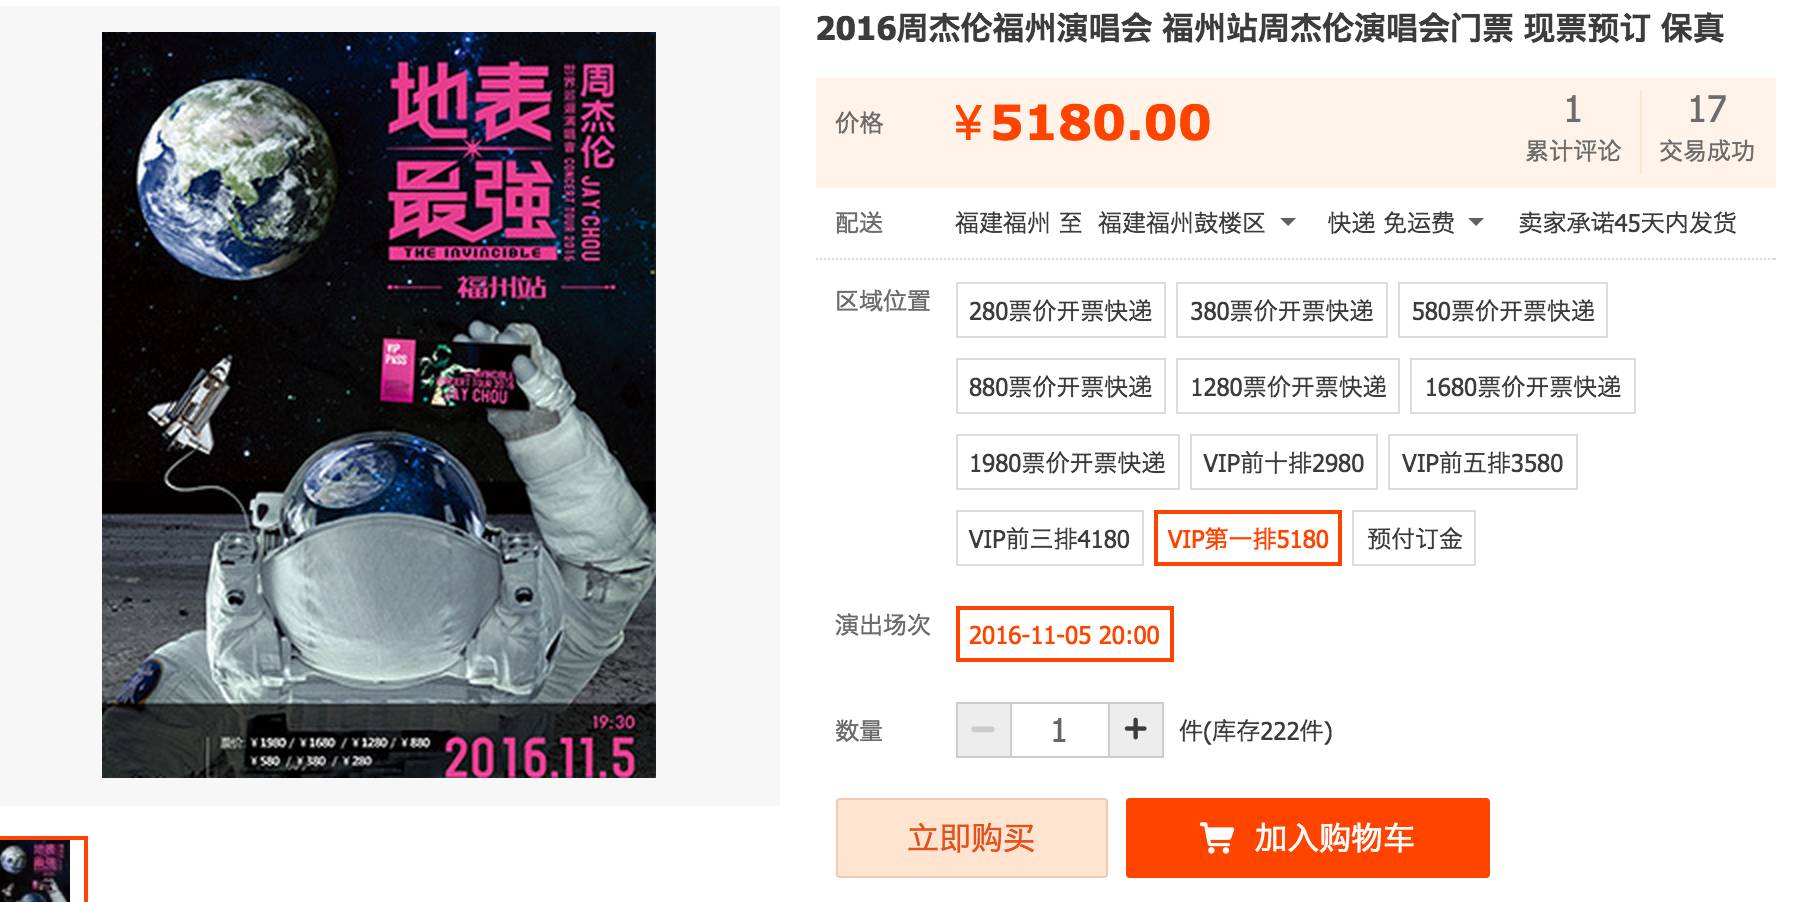Add to cart via 加入购物车 button
The height and width of the screenshot is (902, 1798).
[1307, 838]
